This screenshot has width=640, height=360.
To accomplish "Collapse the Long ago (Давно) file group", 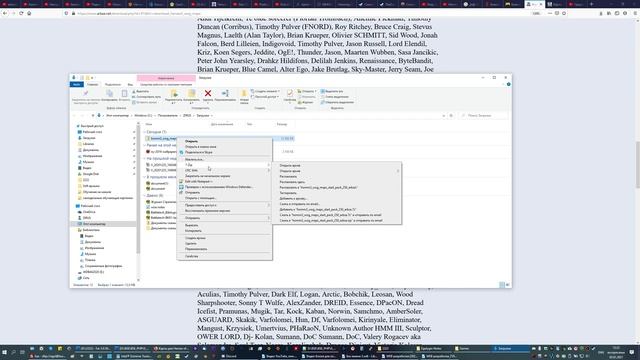I will click(x=144, y=196).
